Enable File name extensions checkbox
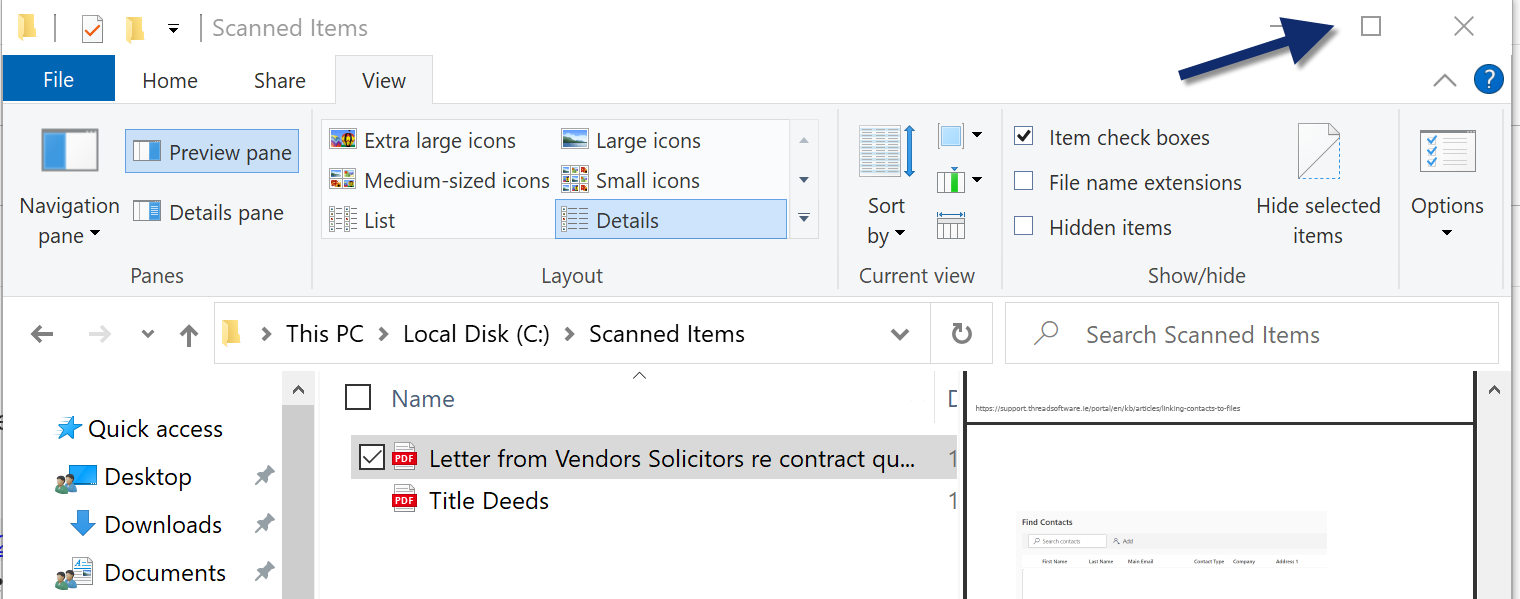Image resolution: width=1520 pixels, height=599 pixels. pos(1024,182)
